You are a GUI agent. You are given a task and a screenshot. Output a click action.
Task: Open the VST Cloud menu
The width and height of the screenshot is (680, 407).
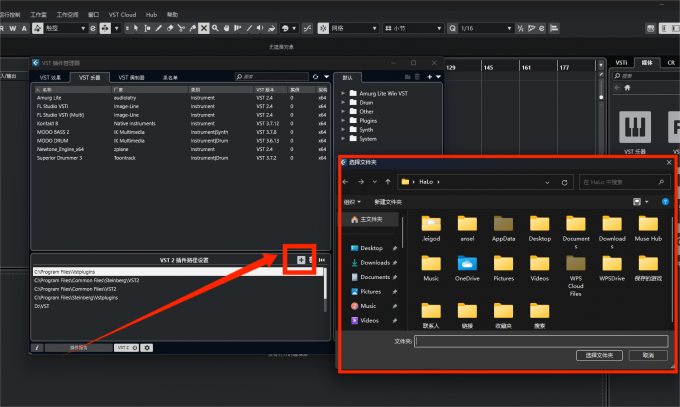(122, 15)
